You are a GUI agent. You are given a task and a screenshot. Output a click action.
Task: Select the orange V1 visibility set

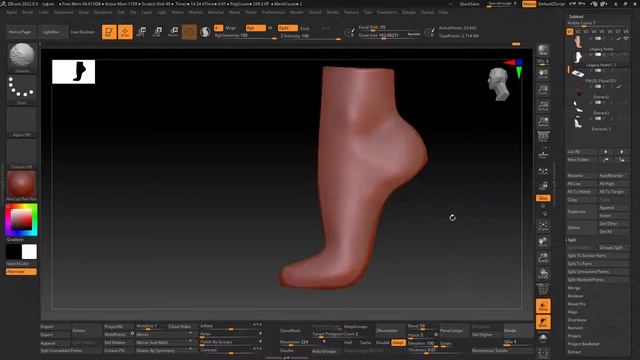coord(570,31)
